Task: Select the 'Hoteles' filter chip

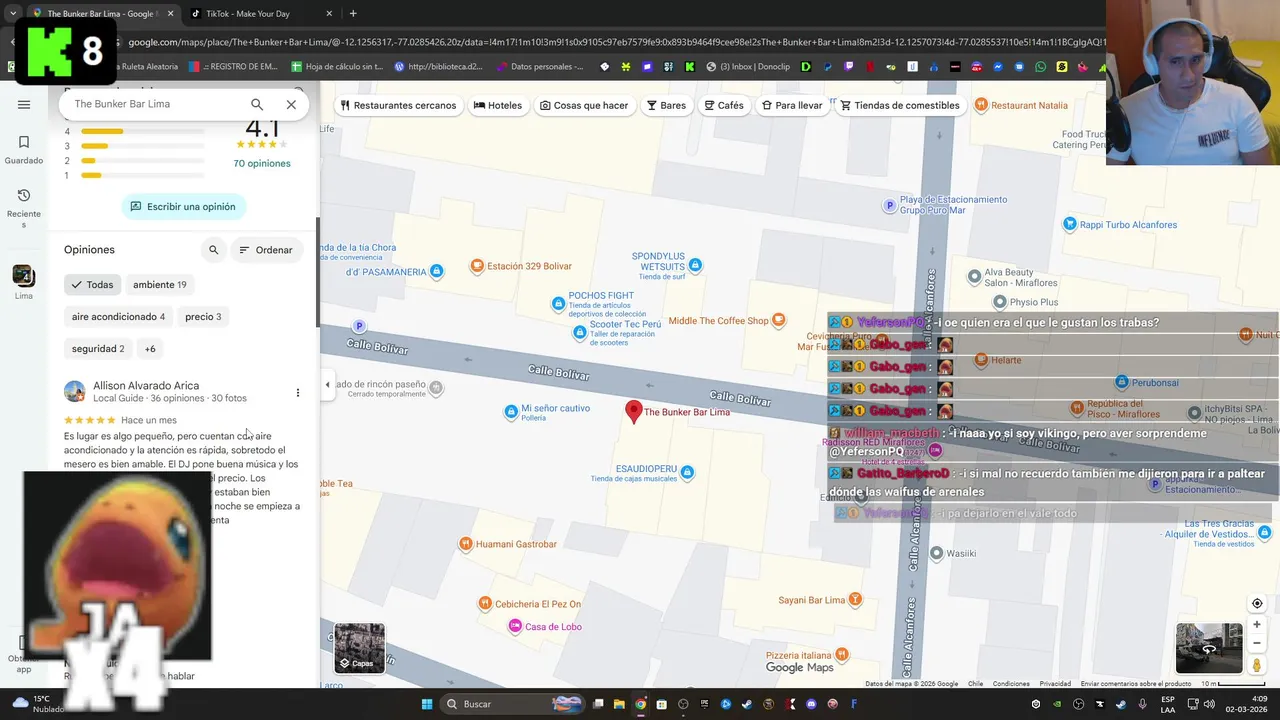Action: coord(498,105)
